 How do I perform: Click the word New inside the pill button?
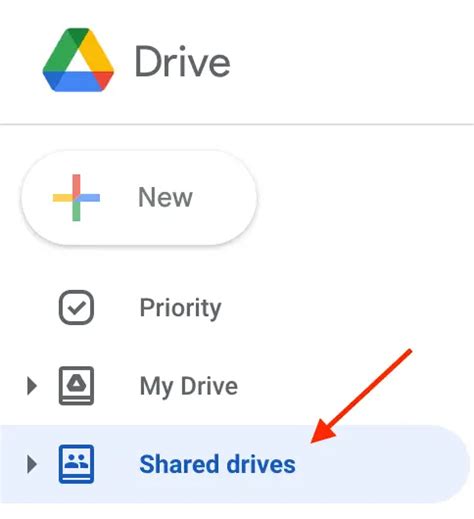165,197
